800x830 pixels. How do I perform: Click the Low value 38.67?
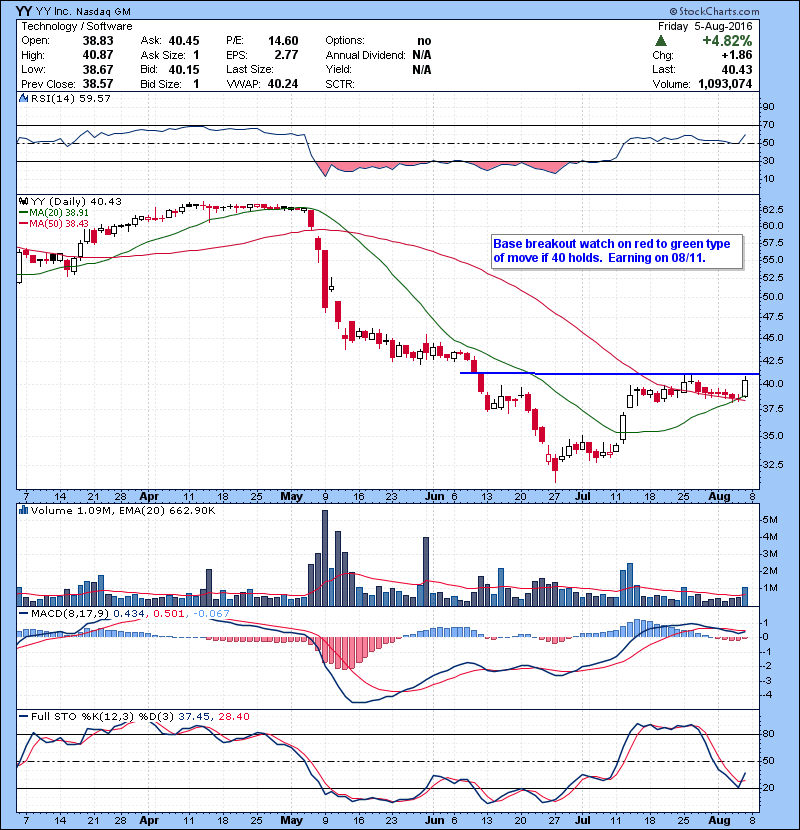click(x=98, y=69)
